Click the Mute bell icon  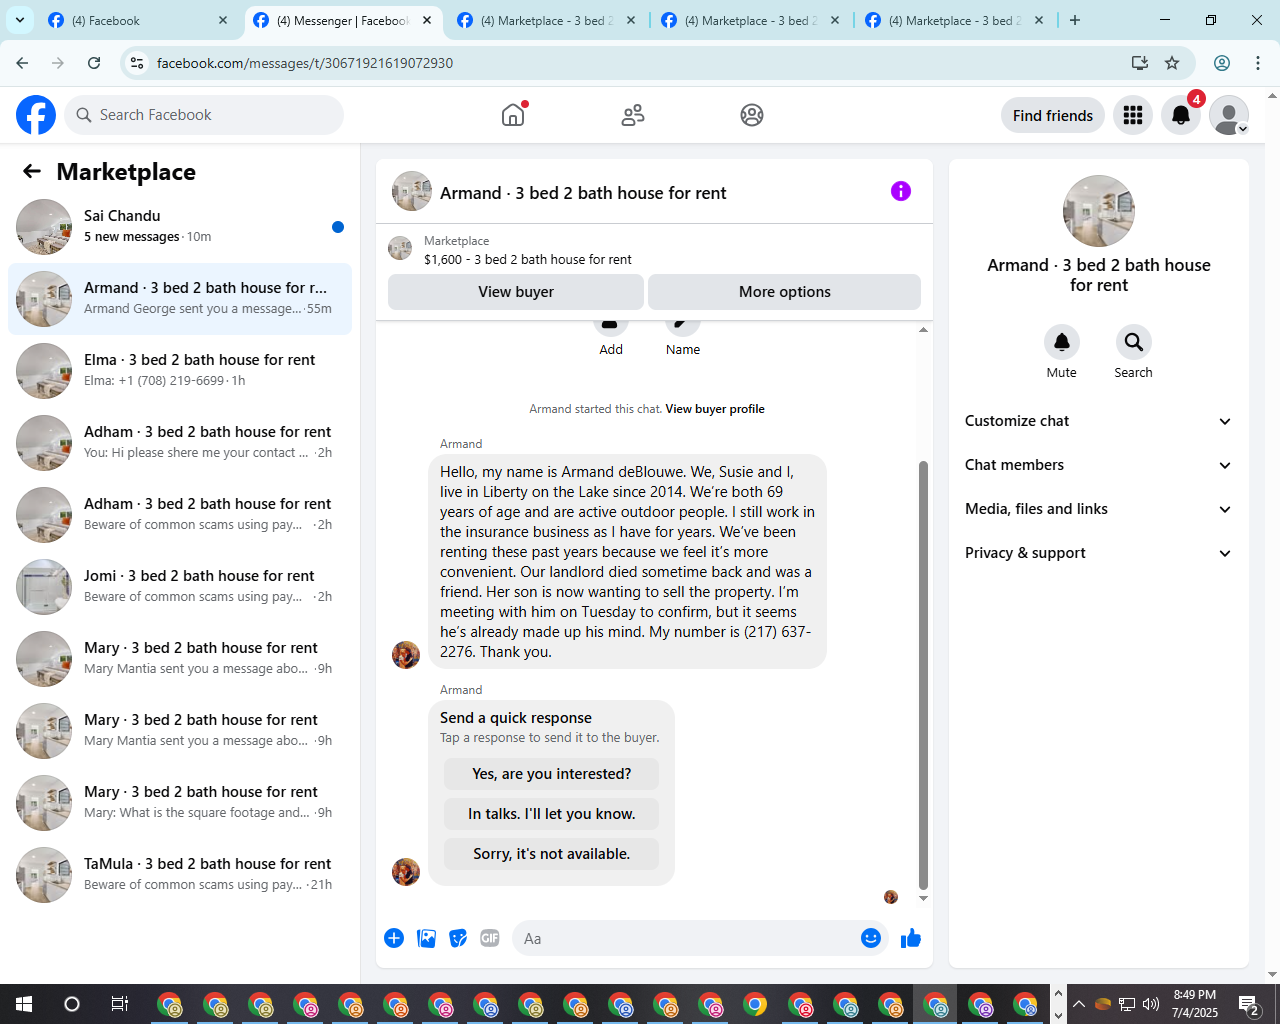[x=1062, y=342]
